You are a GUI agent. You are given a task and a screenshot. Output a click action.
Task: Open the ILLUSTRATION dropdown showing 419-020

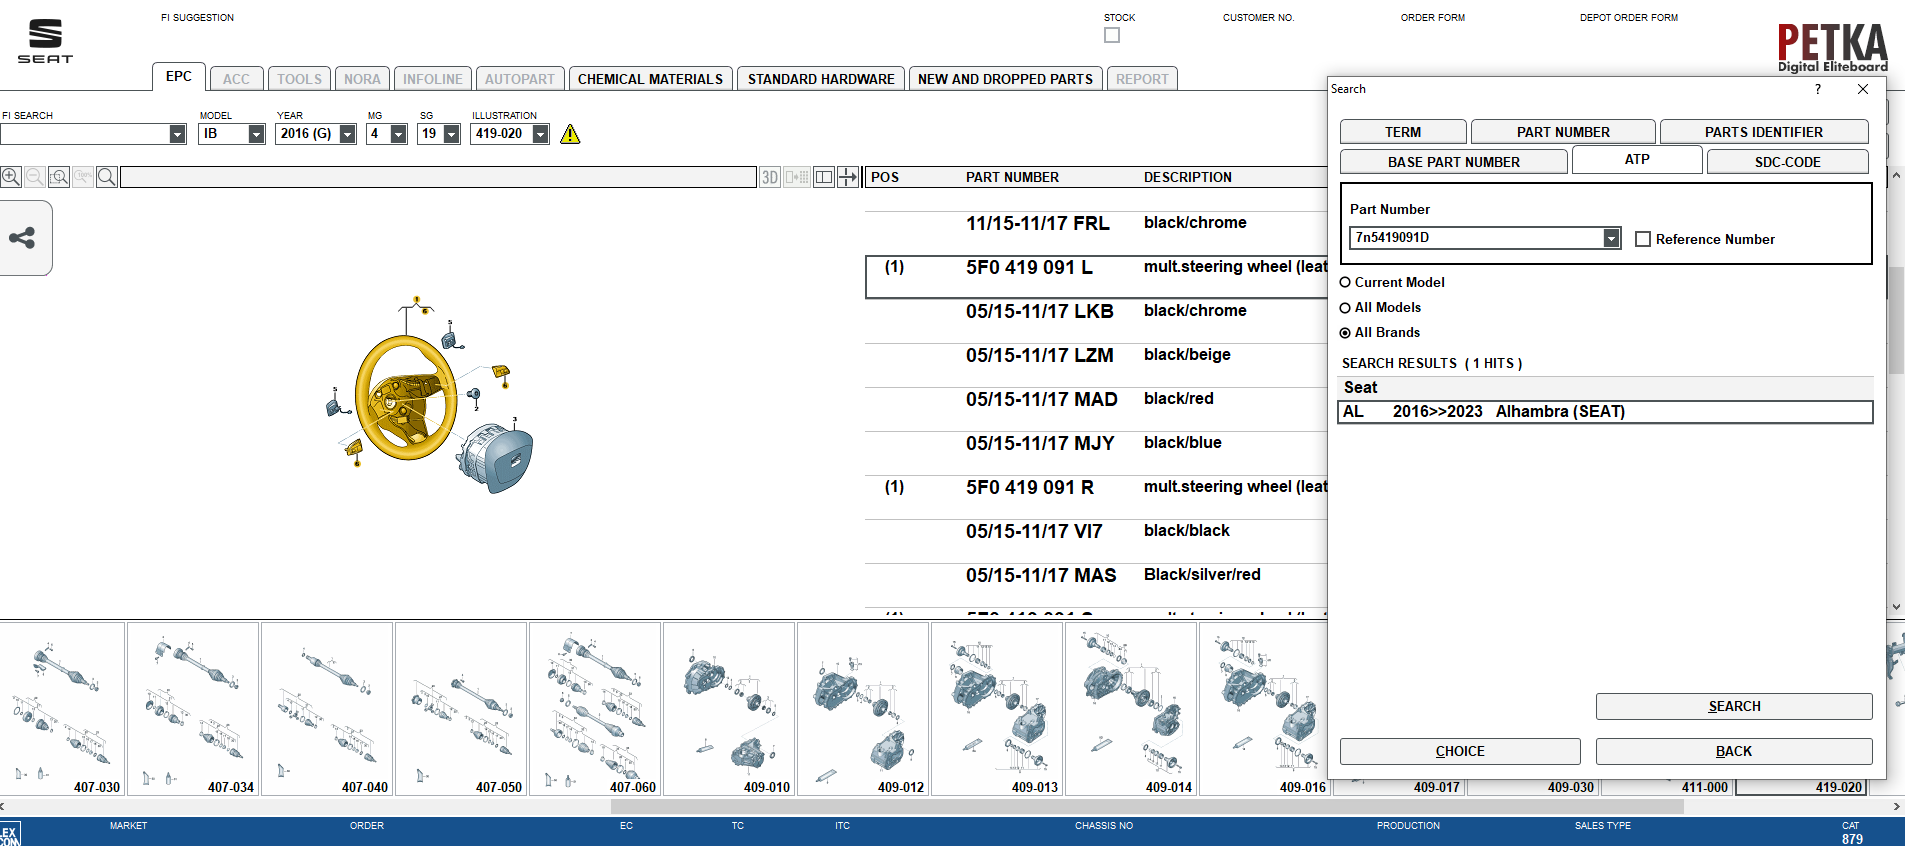540,134
